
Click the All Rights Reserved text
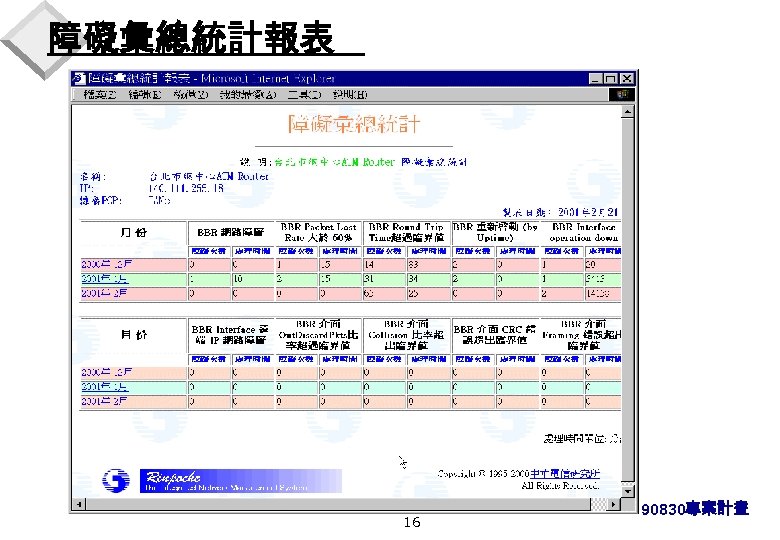point(560,485)
